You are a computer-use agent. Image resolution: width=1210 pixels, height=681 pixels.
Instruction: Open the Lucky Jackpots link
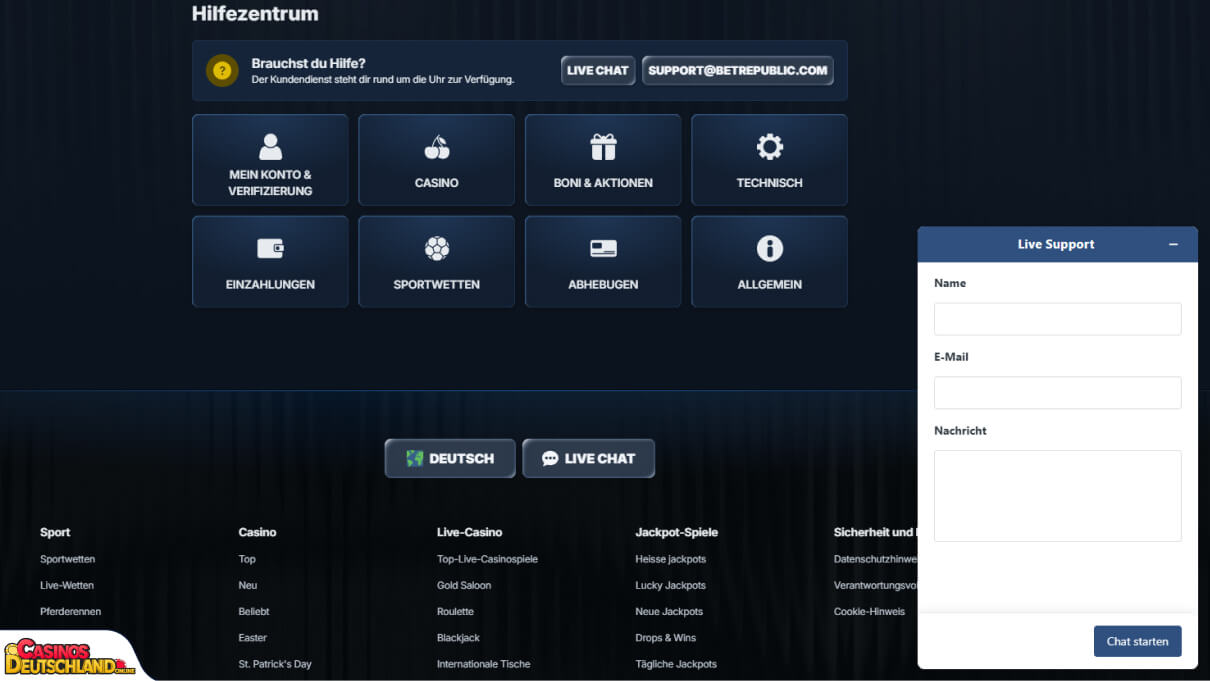coord(671,585)
